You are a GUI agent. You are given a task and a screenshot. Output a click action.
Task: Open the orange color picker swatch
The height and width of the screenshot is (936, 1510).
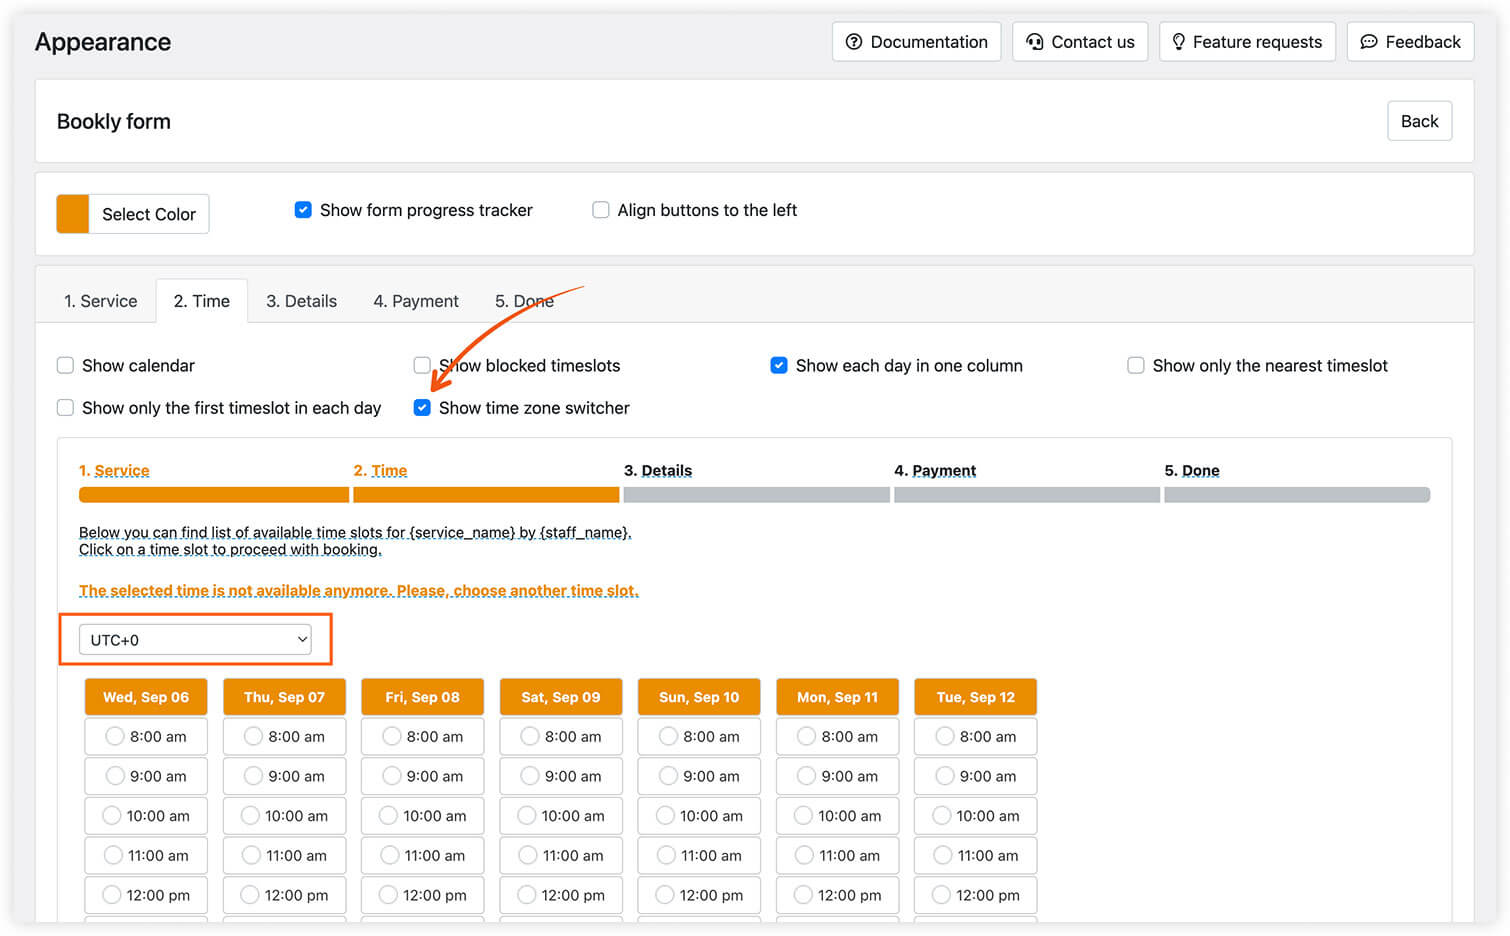(73, 214)
